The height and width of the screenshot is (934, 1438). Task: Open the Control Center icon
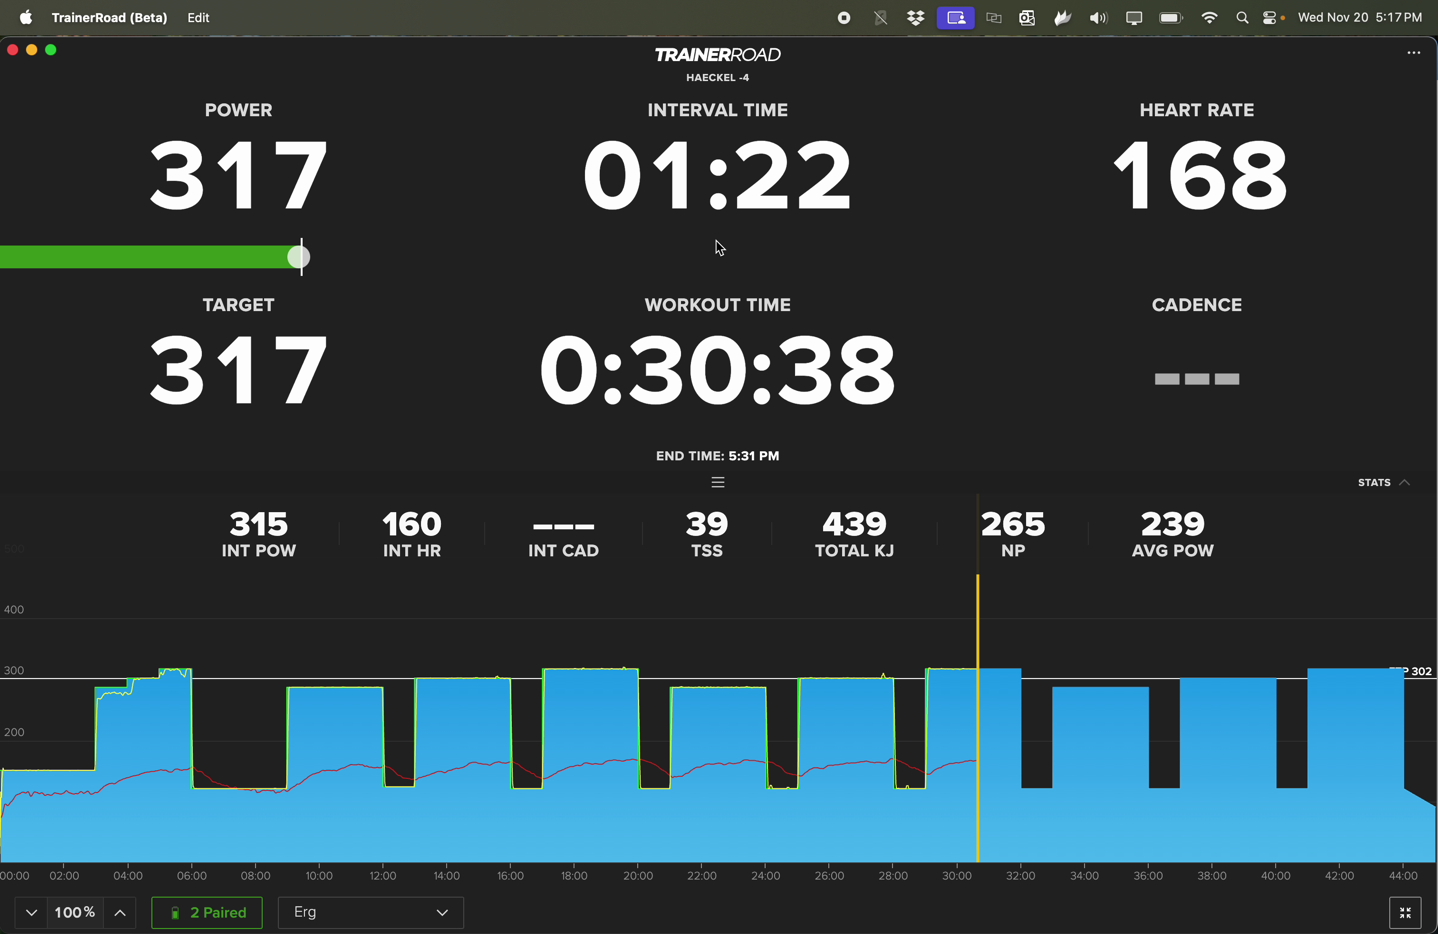(1272, 17)
